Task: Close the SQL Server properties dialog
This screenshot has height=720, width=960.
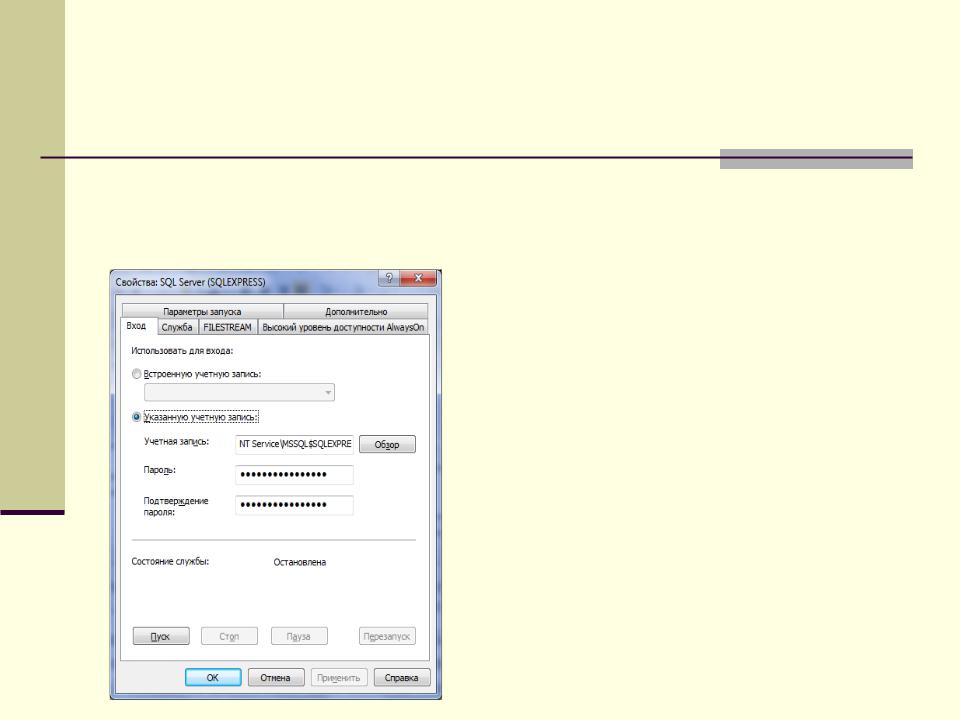Action: (418, 278)
